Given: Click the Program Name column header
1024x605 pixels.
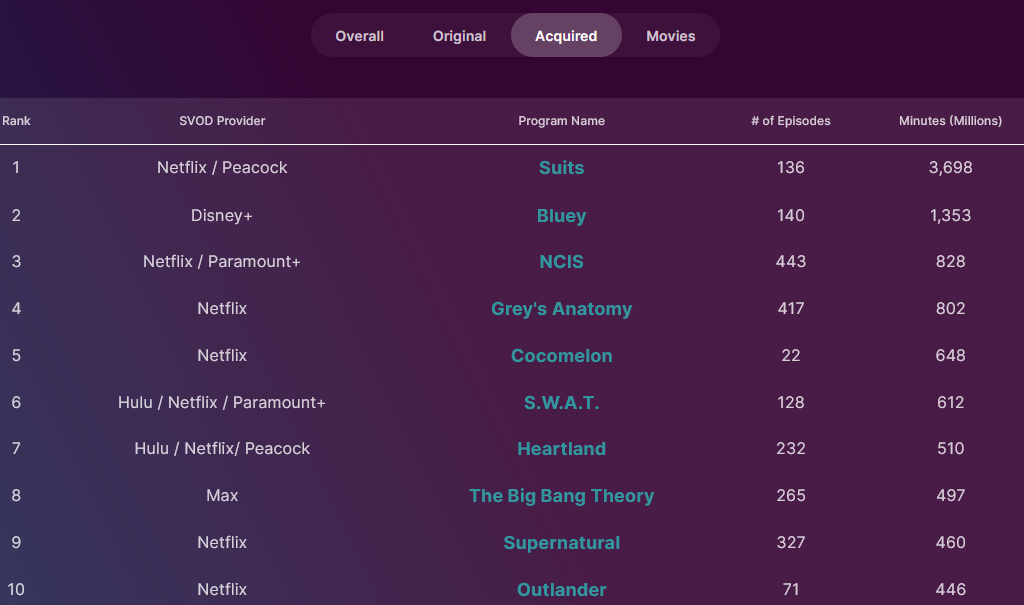Looking at the screenshot, I should point(561,121).
